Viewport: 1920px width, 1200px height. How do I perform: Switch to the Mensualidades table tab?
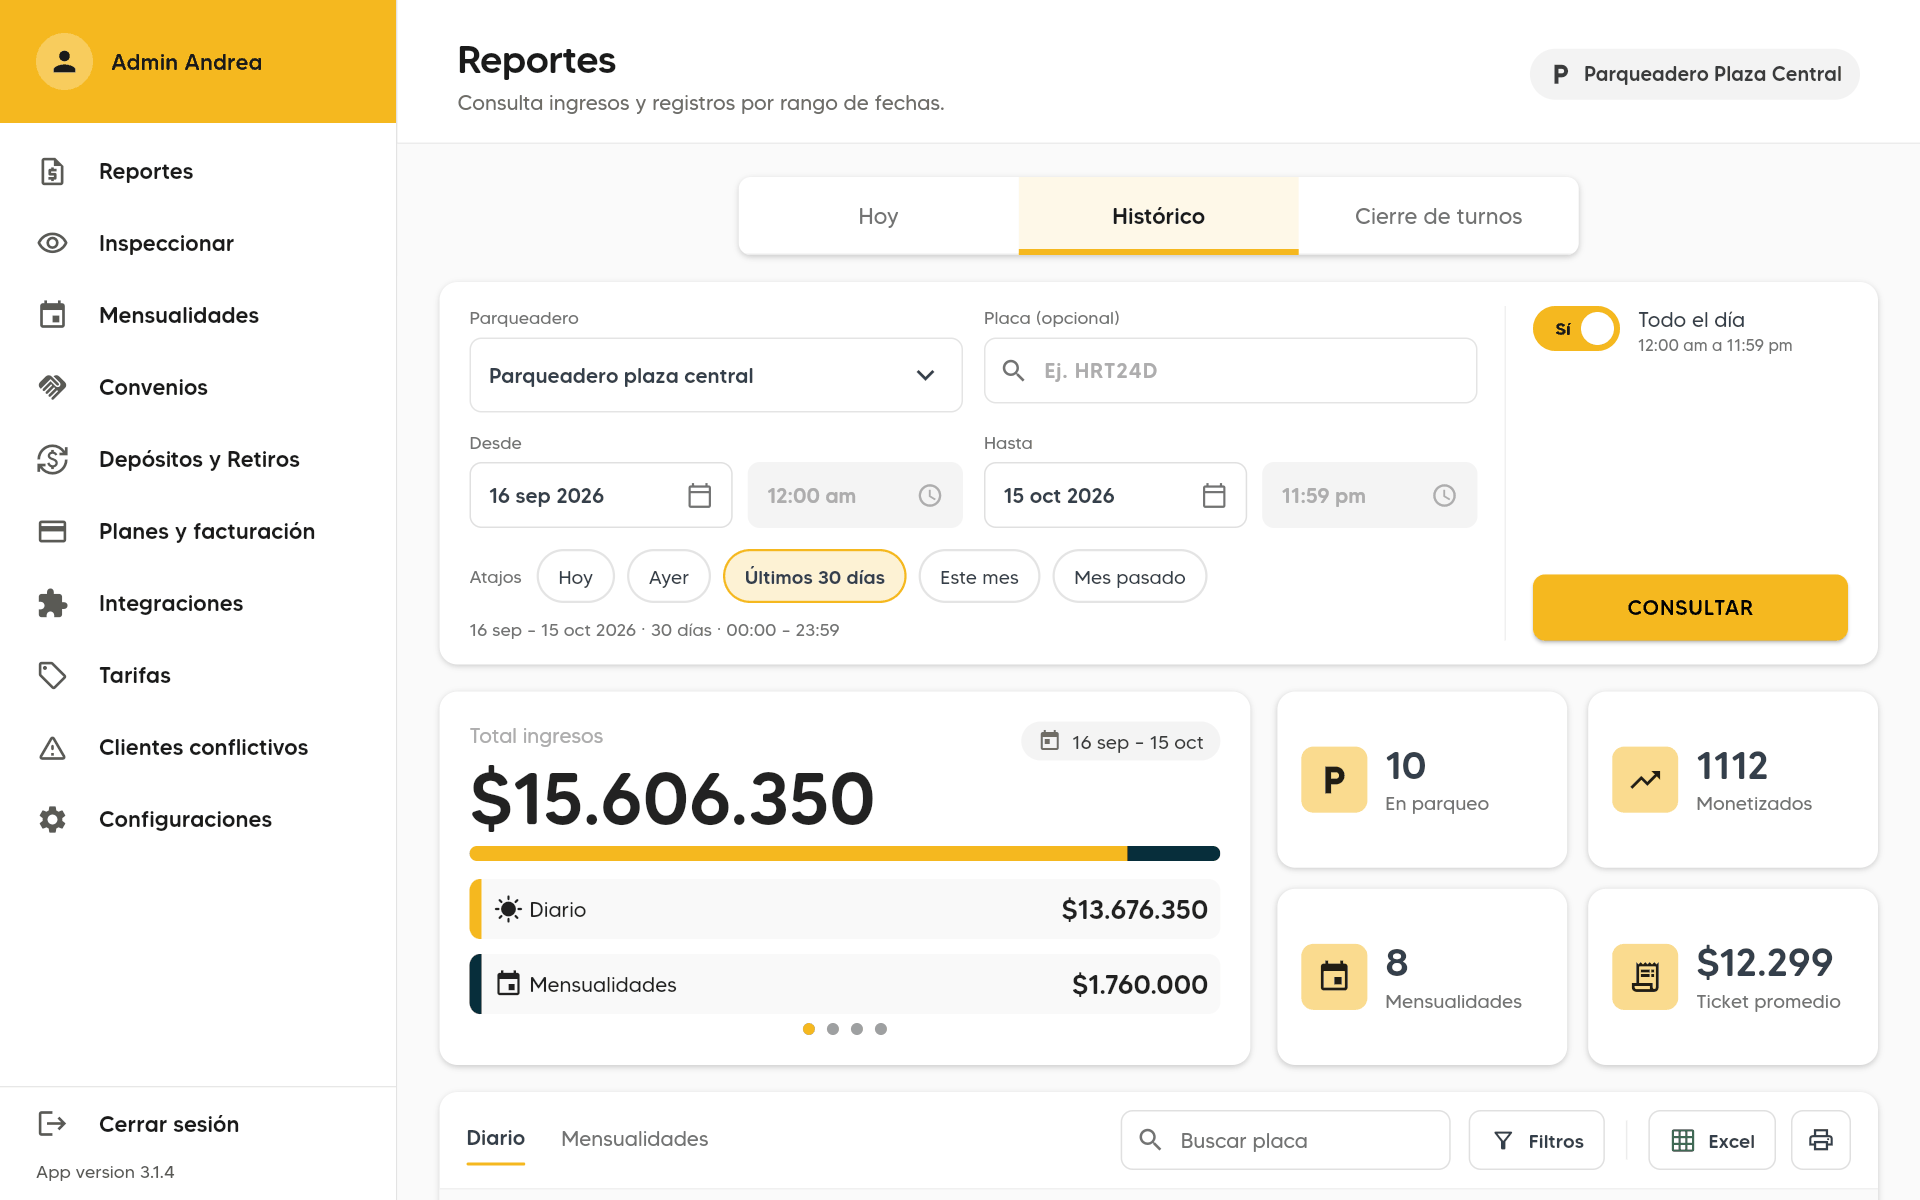(634, 1139)
